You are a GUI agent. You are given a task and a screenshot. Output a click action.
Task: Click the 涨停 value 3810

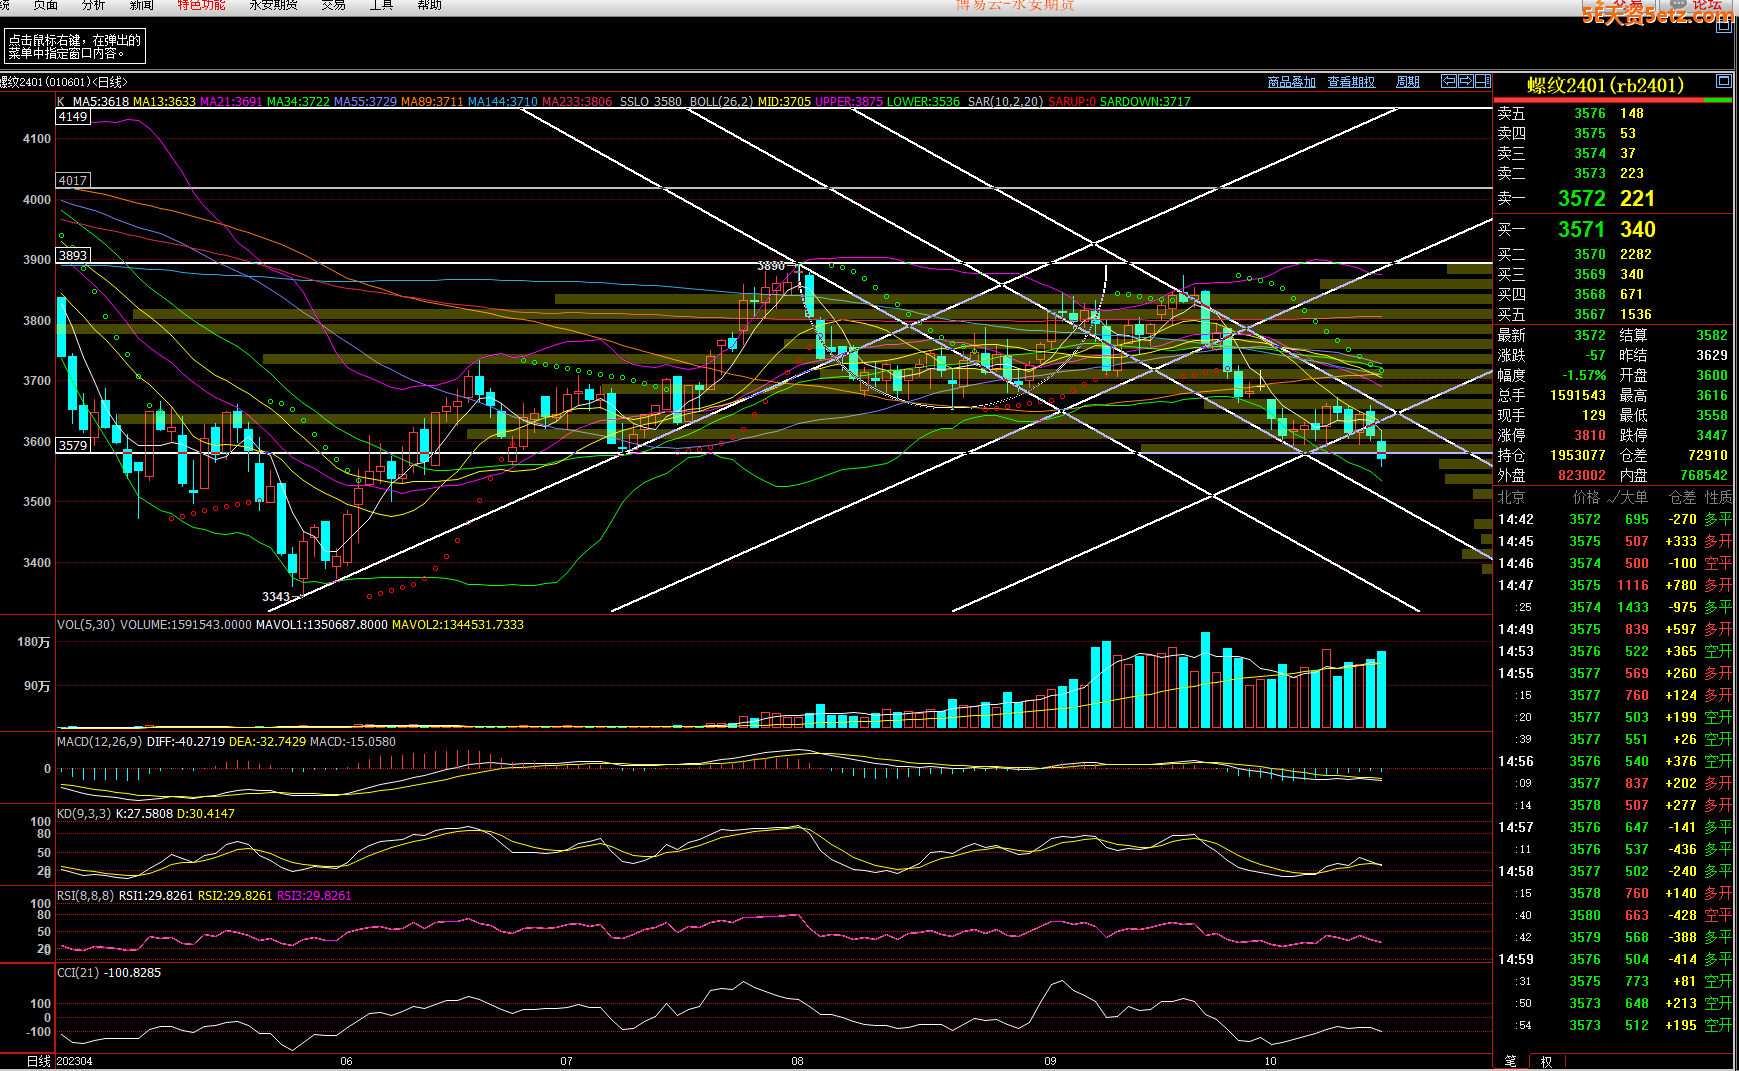click(x=1589, y=435)
